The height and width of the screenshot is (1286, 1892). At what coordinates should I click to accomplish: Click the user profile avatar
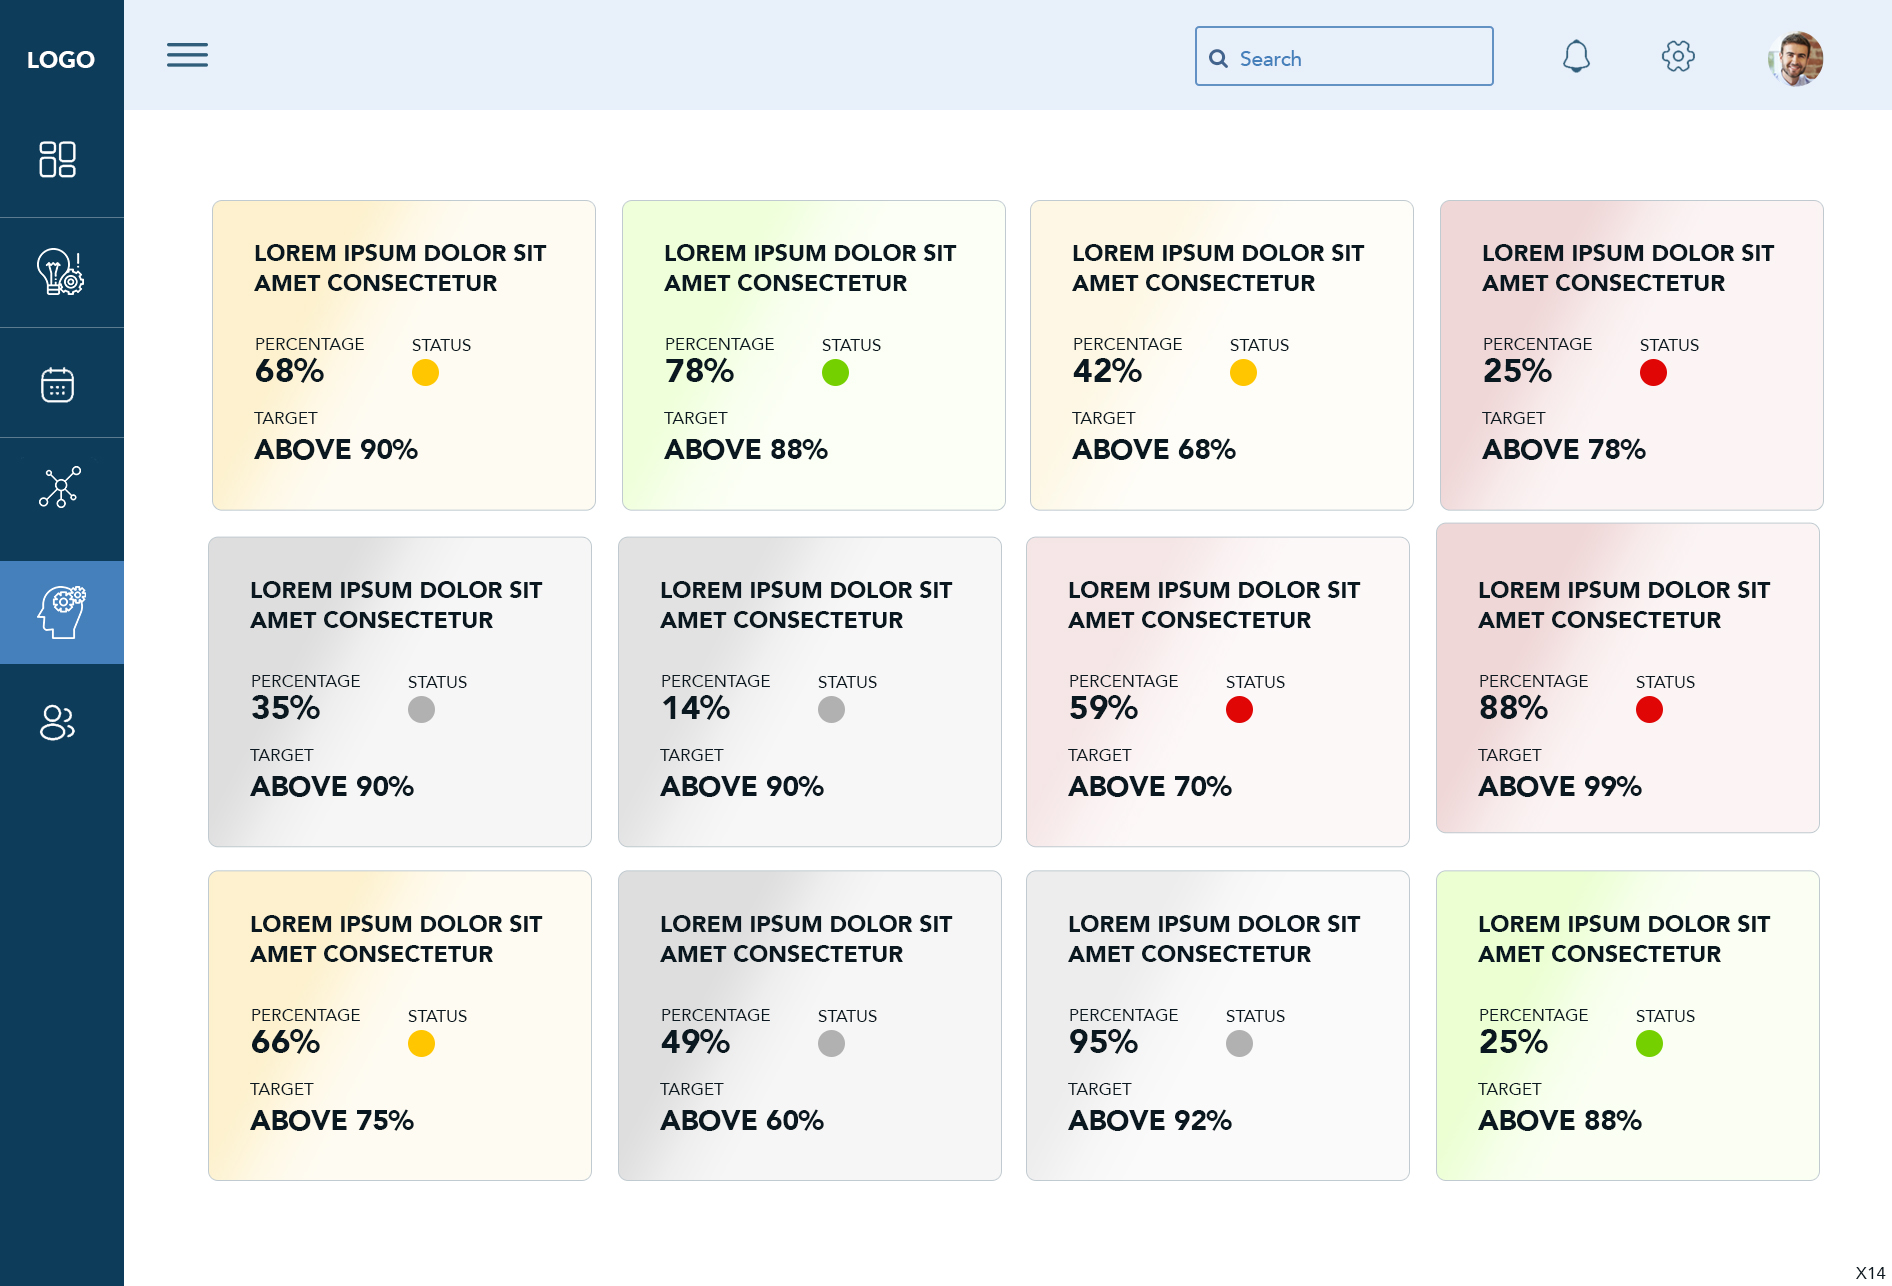1795,59
